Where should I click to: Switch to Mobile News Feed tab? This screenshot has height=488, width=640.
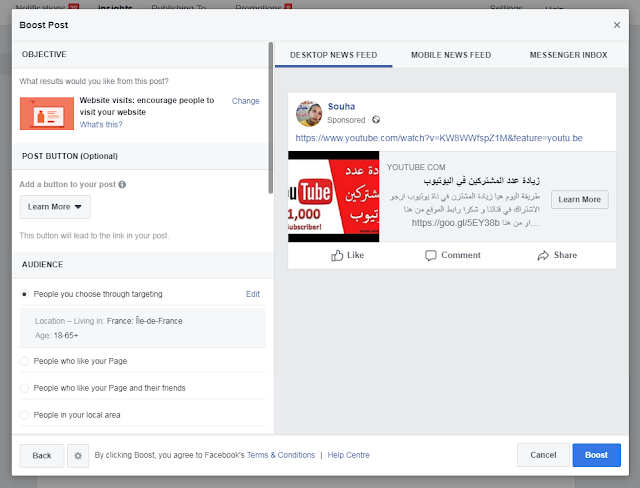(x=451, y=55)
